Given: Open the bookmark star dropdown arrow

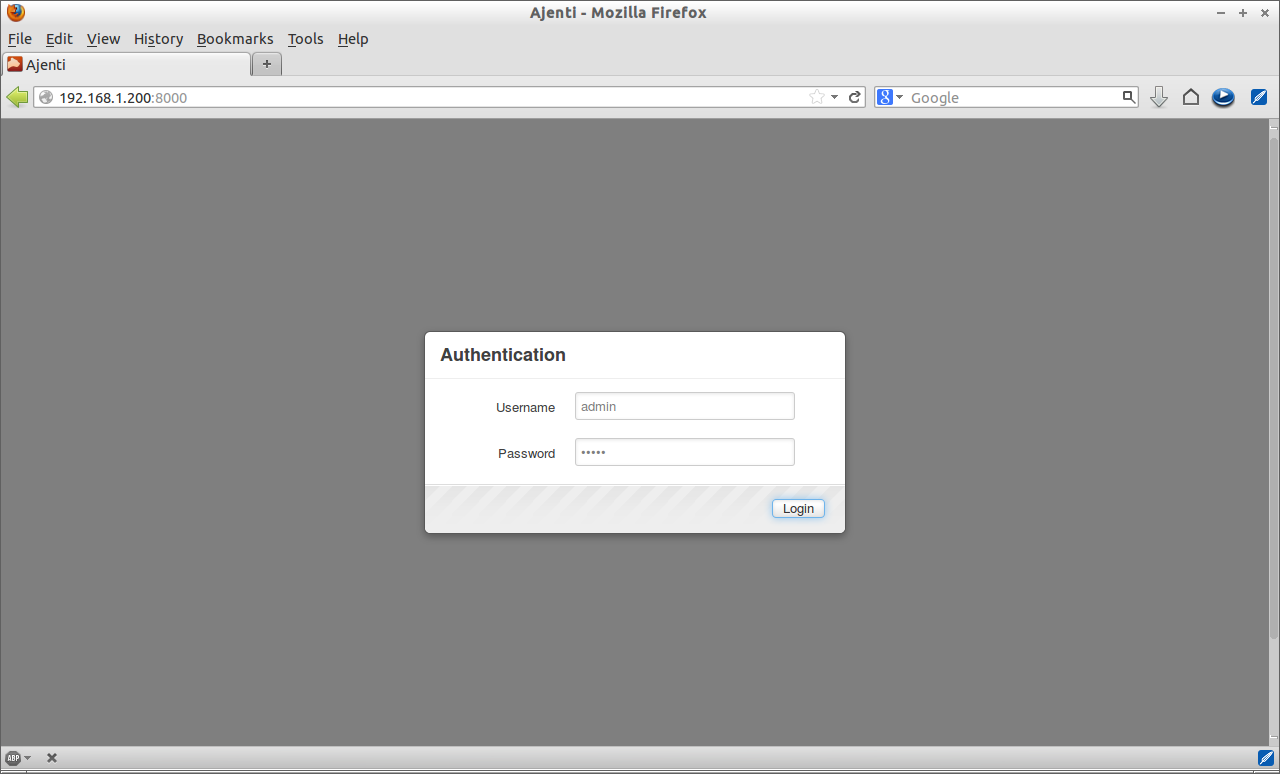Looking at the screenshot, I should click(834, 97).
